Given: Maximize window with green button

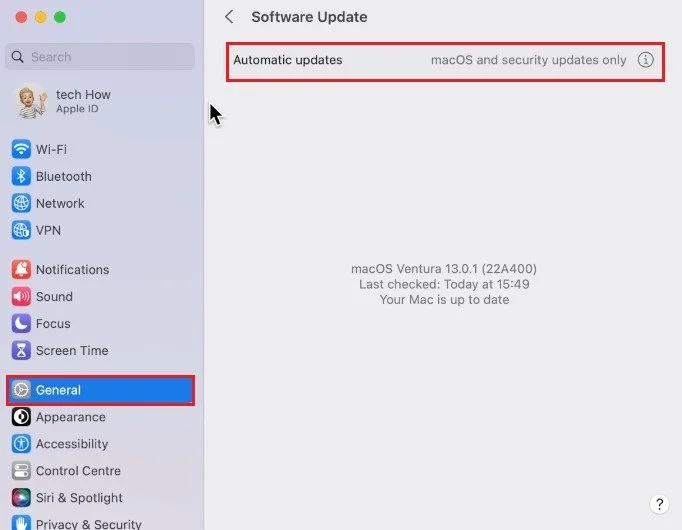Looking at the screenshot, I should [60, 17].
